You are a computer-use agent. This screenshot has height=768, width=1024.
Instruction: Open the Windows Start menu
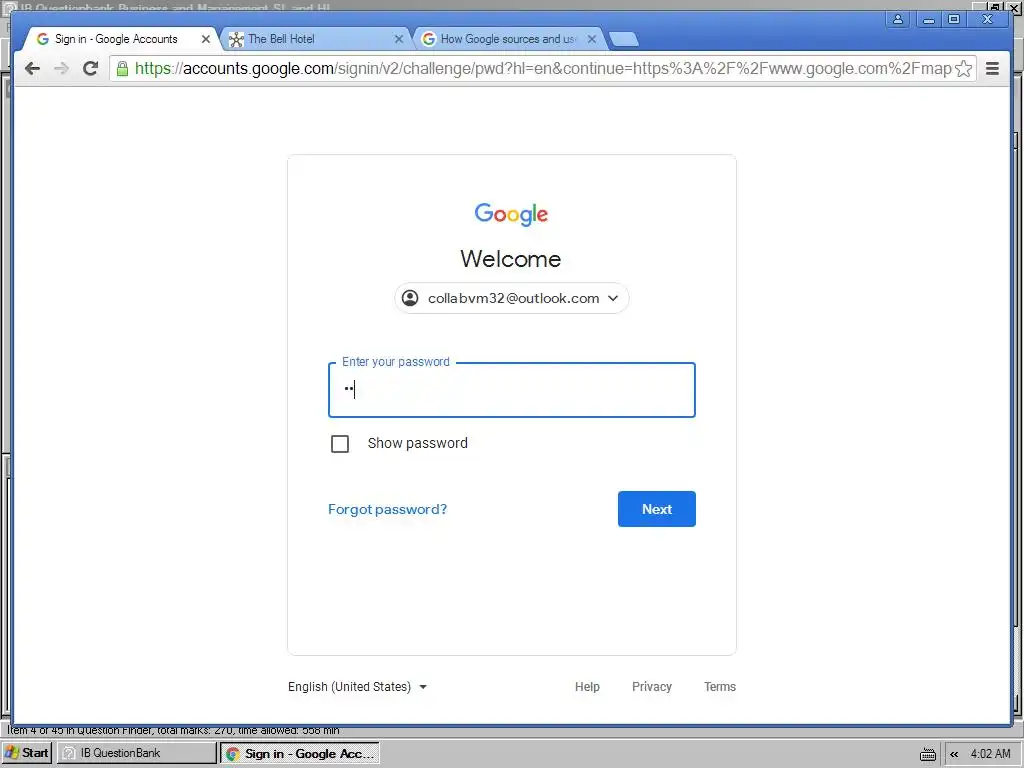click(x=27, y=753)
